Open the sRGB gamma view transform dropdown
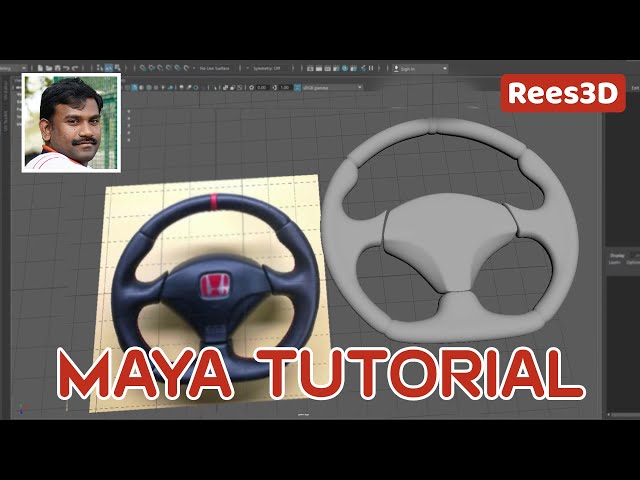This screenshot has width=640, height=480. tap(332, 87)
